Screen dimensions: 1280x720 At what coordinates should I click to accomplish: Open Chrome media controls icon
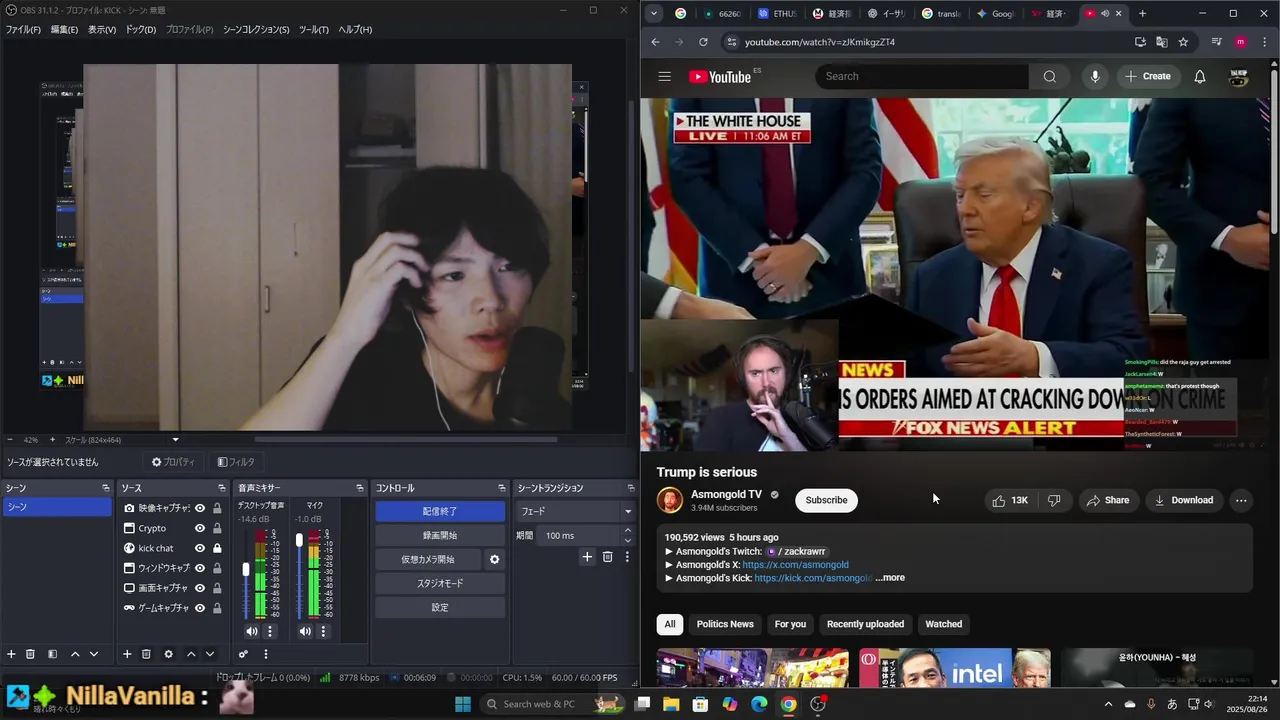[1216, 42]
